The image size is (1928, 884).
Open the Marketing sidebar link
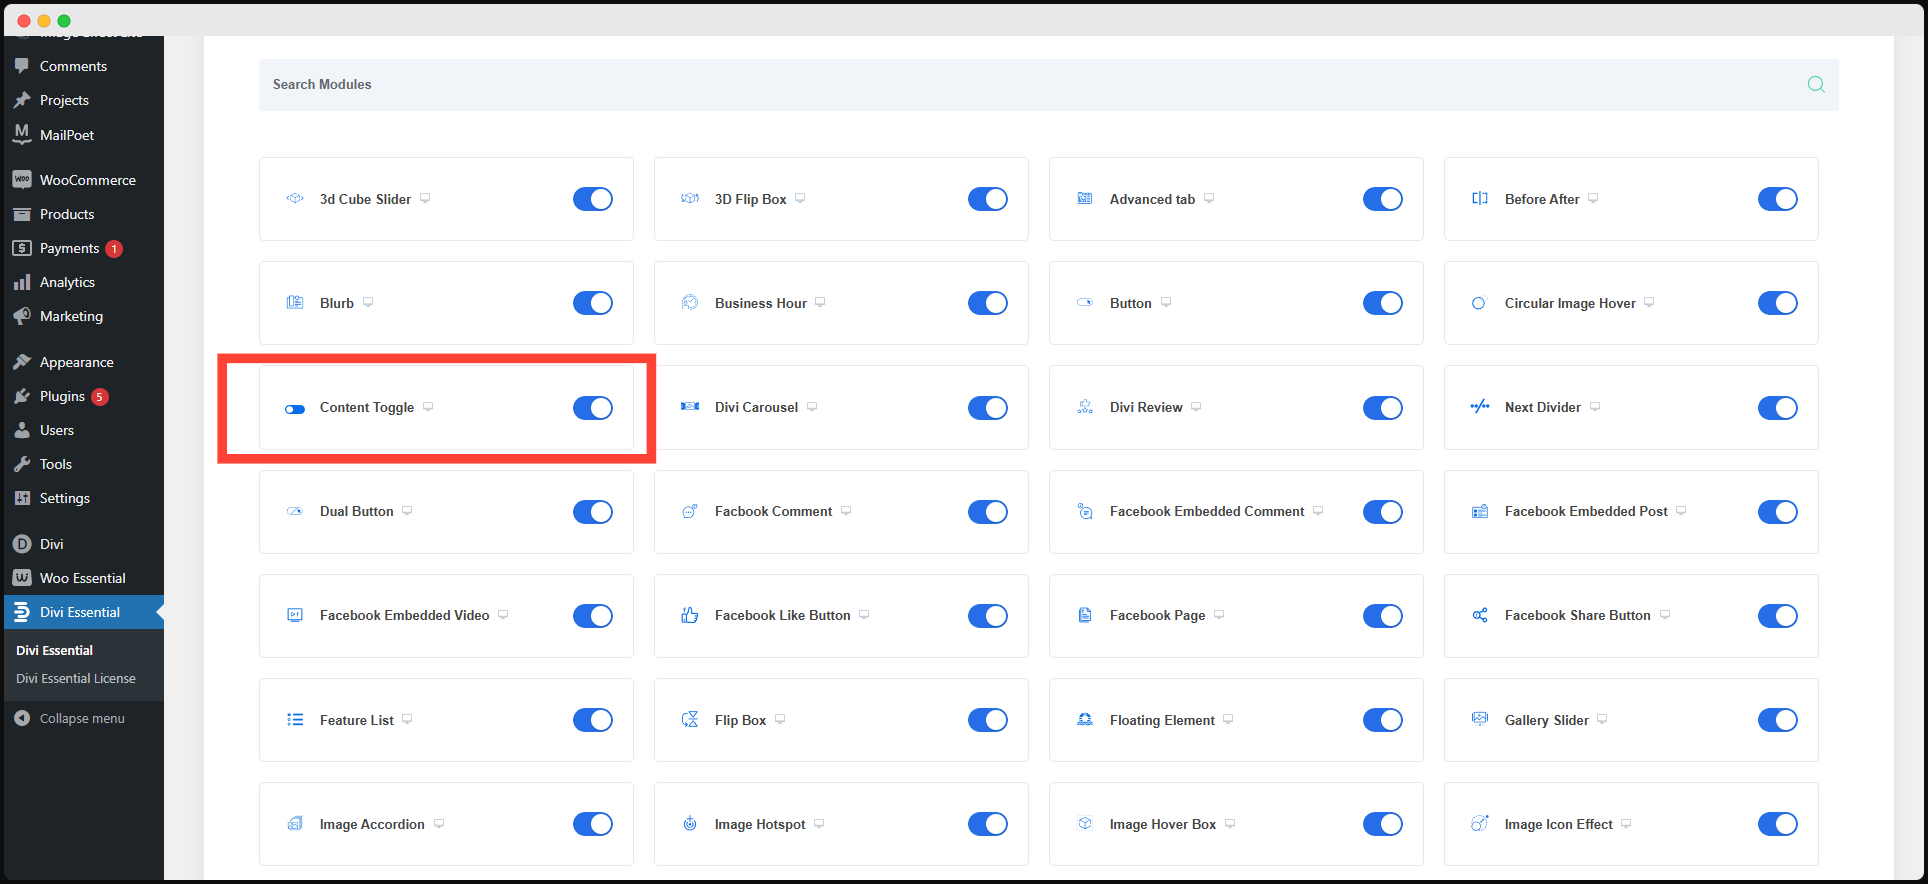84,316
